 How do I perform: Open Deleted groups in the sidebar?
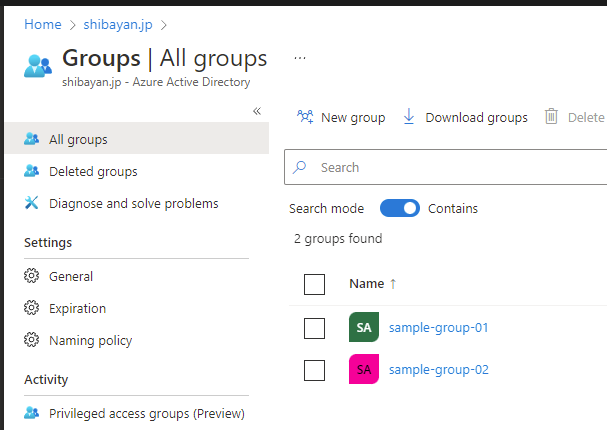pyautogui.click(x=93, y=171)
